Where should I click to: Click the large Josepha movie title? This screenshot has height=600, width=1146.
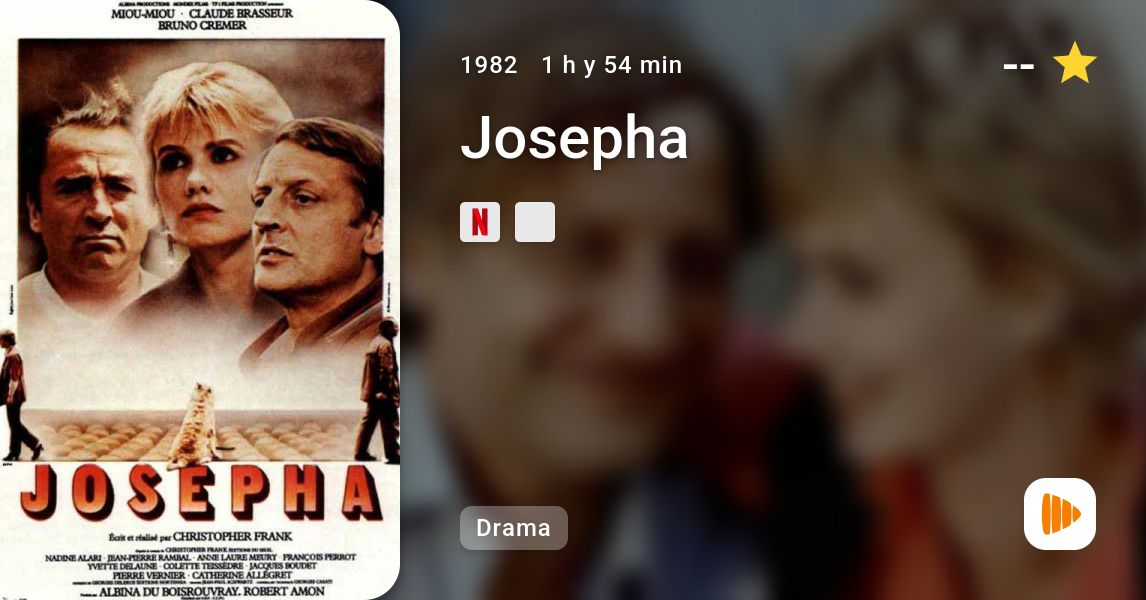click(574, 137)
